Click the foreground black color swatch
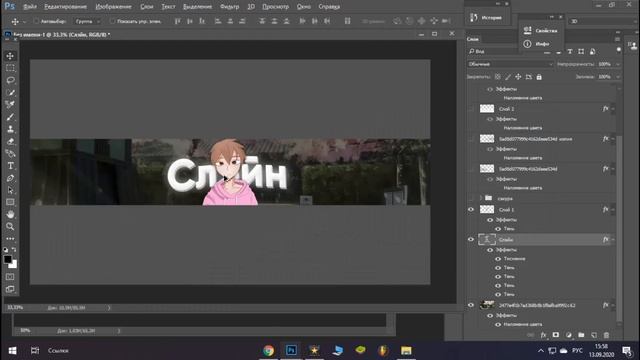The image size is (640, 360). (x=7, y=259)
